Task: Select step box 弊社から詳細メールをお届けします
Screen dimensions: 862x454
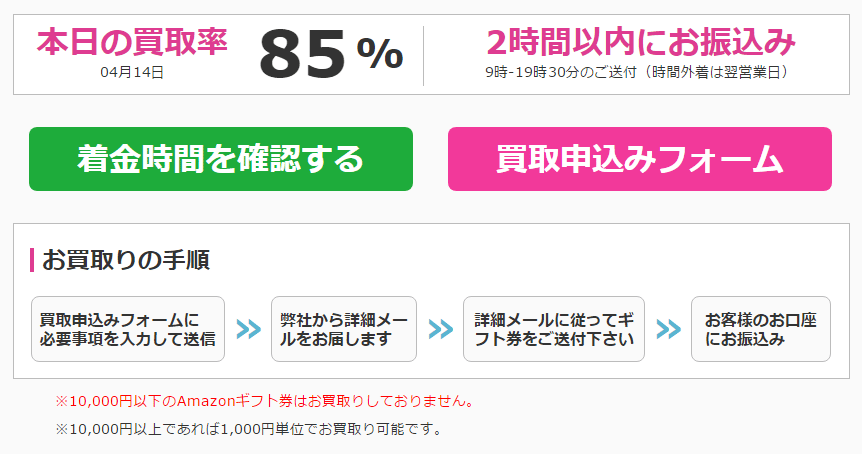Action: point(344,329)
